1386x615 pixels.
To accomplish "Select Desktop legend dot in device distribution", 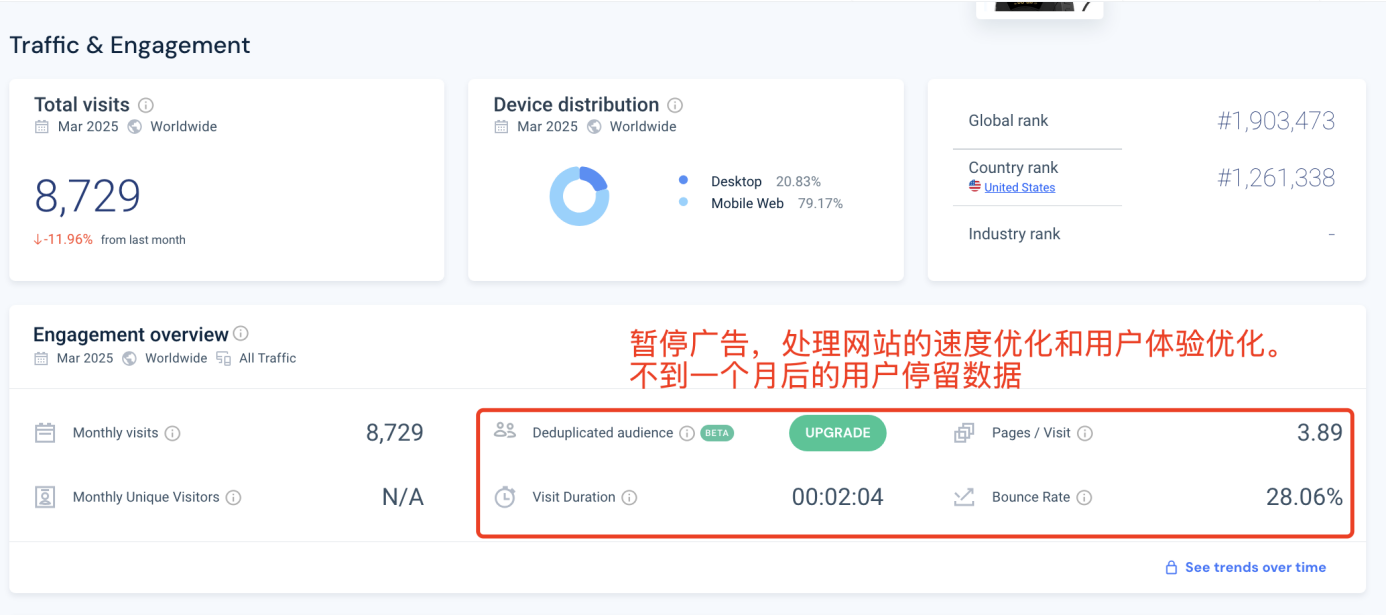I will click(683, 181).
